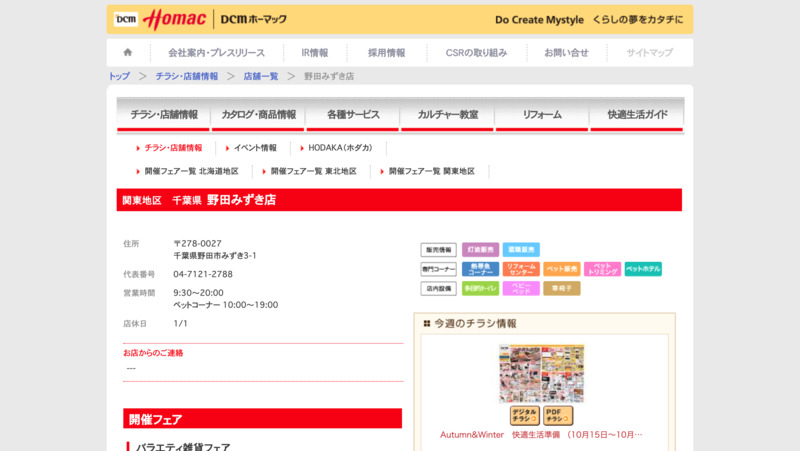Open 採用情報 menu item

pyautogui.click(x=386, y=53)
